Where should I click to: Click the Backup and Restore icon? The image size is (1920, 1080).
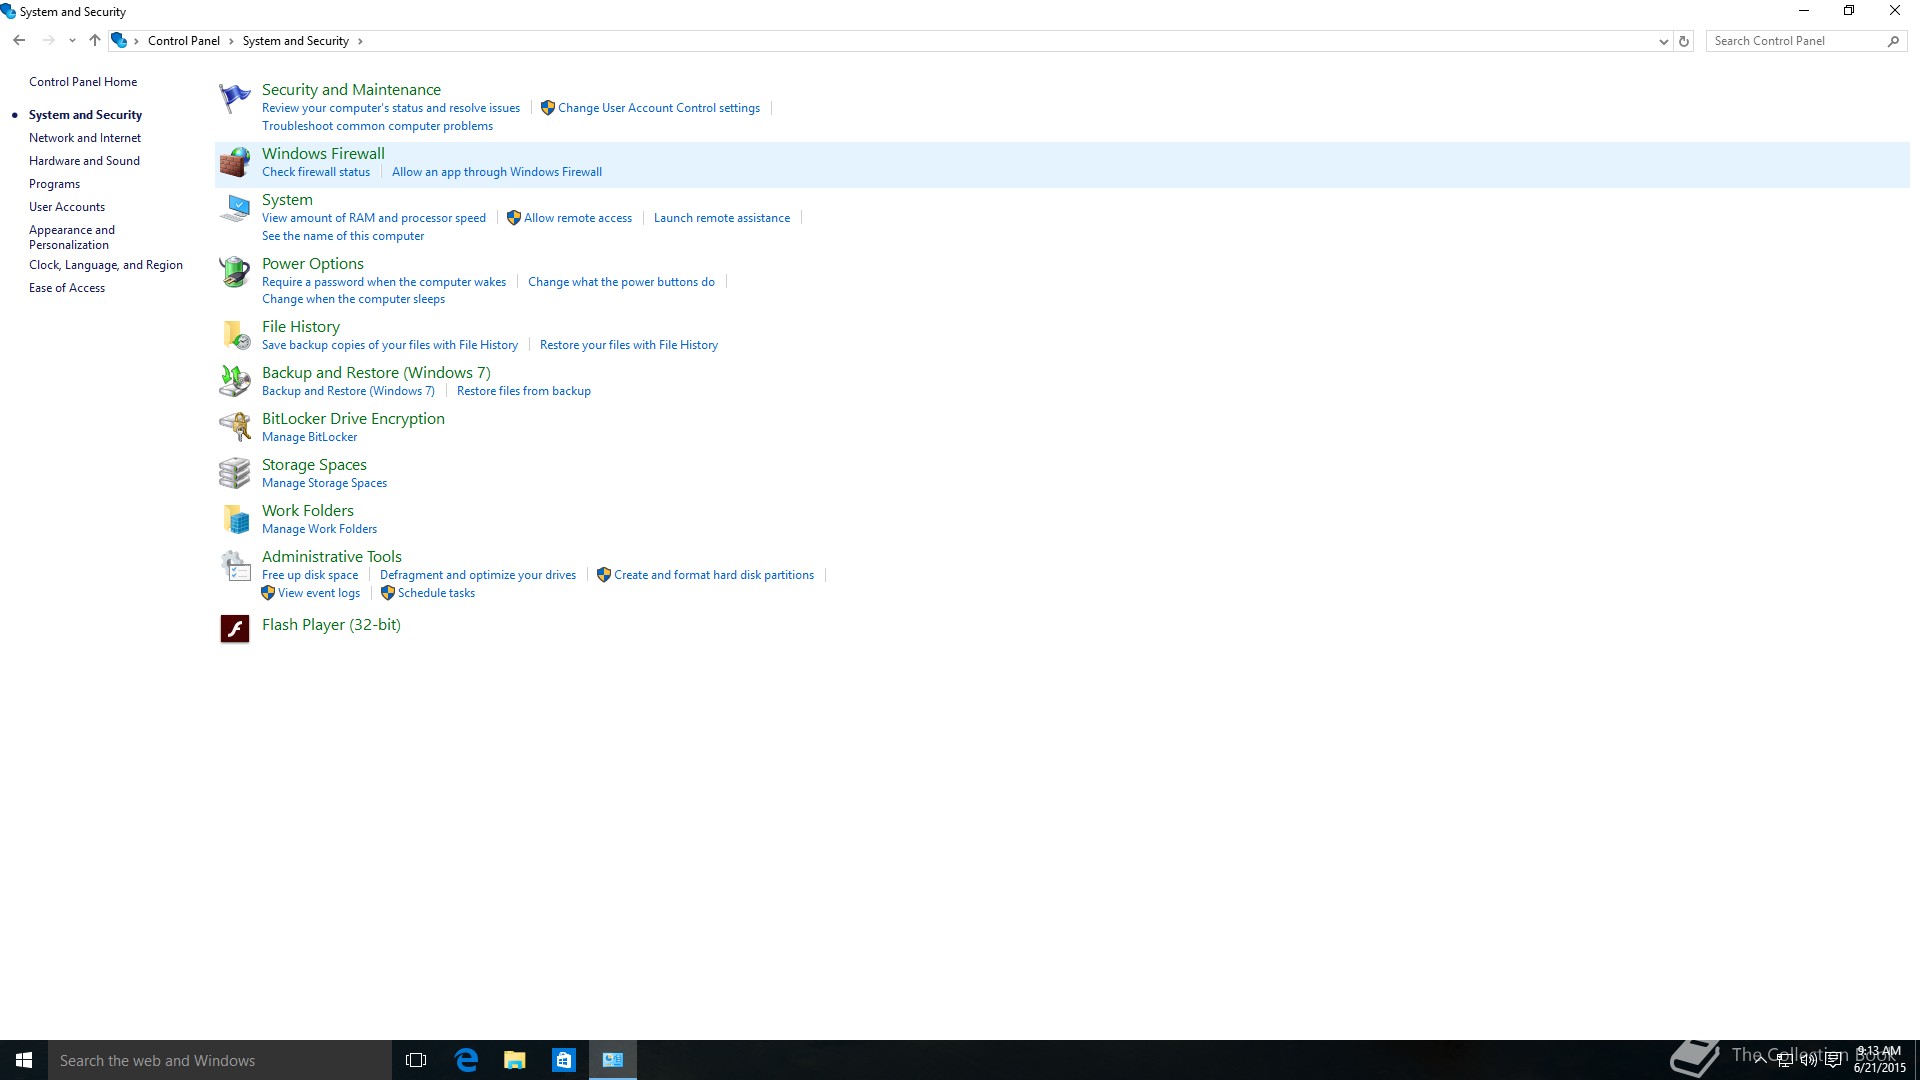pos(234,381)
